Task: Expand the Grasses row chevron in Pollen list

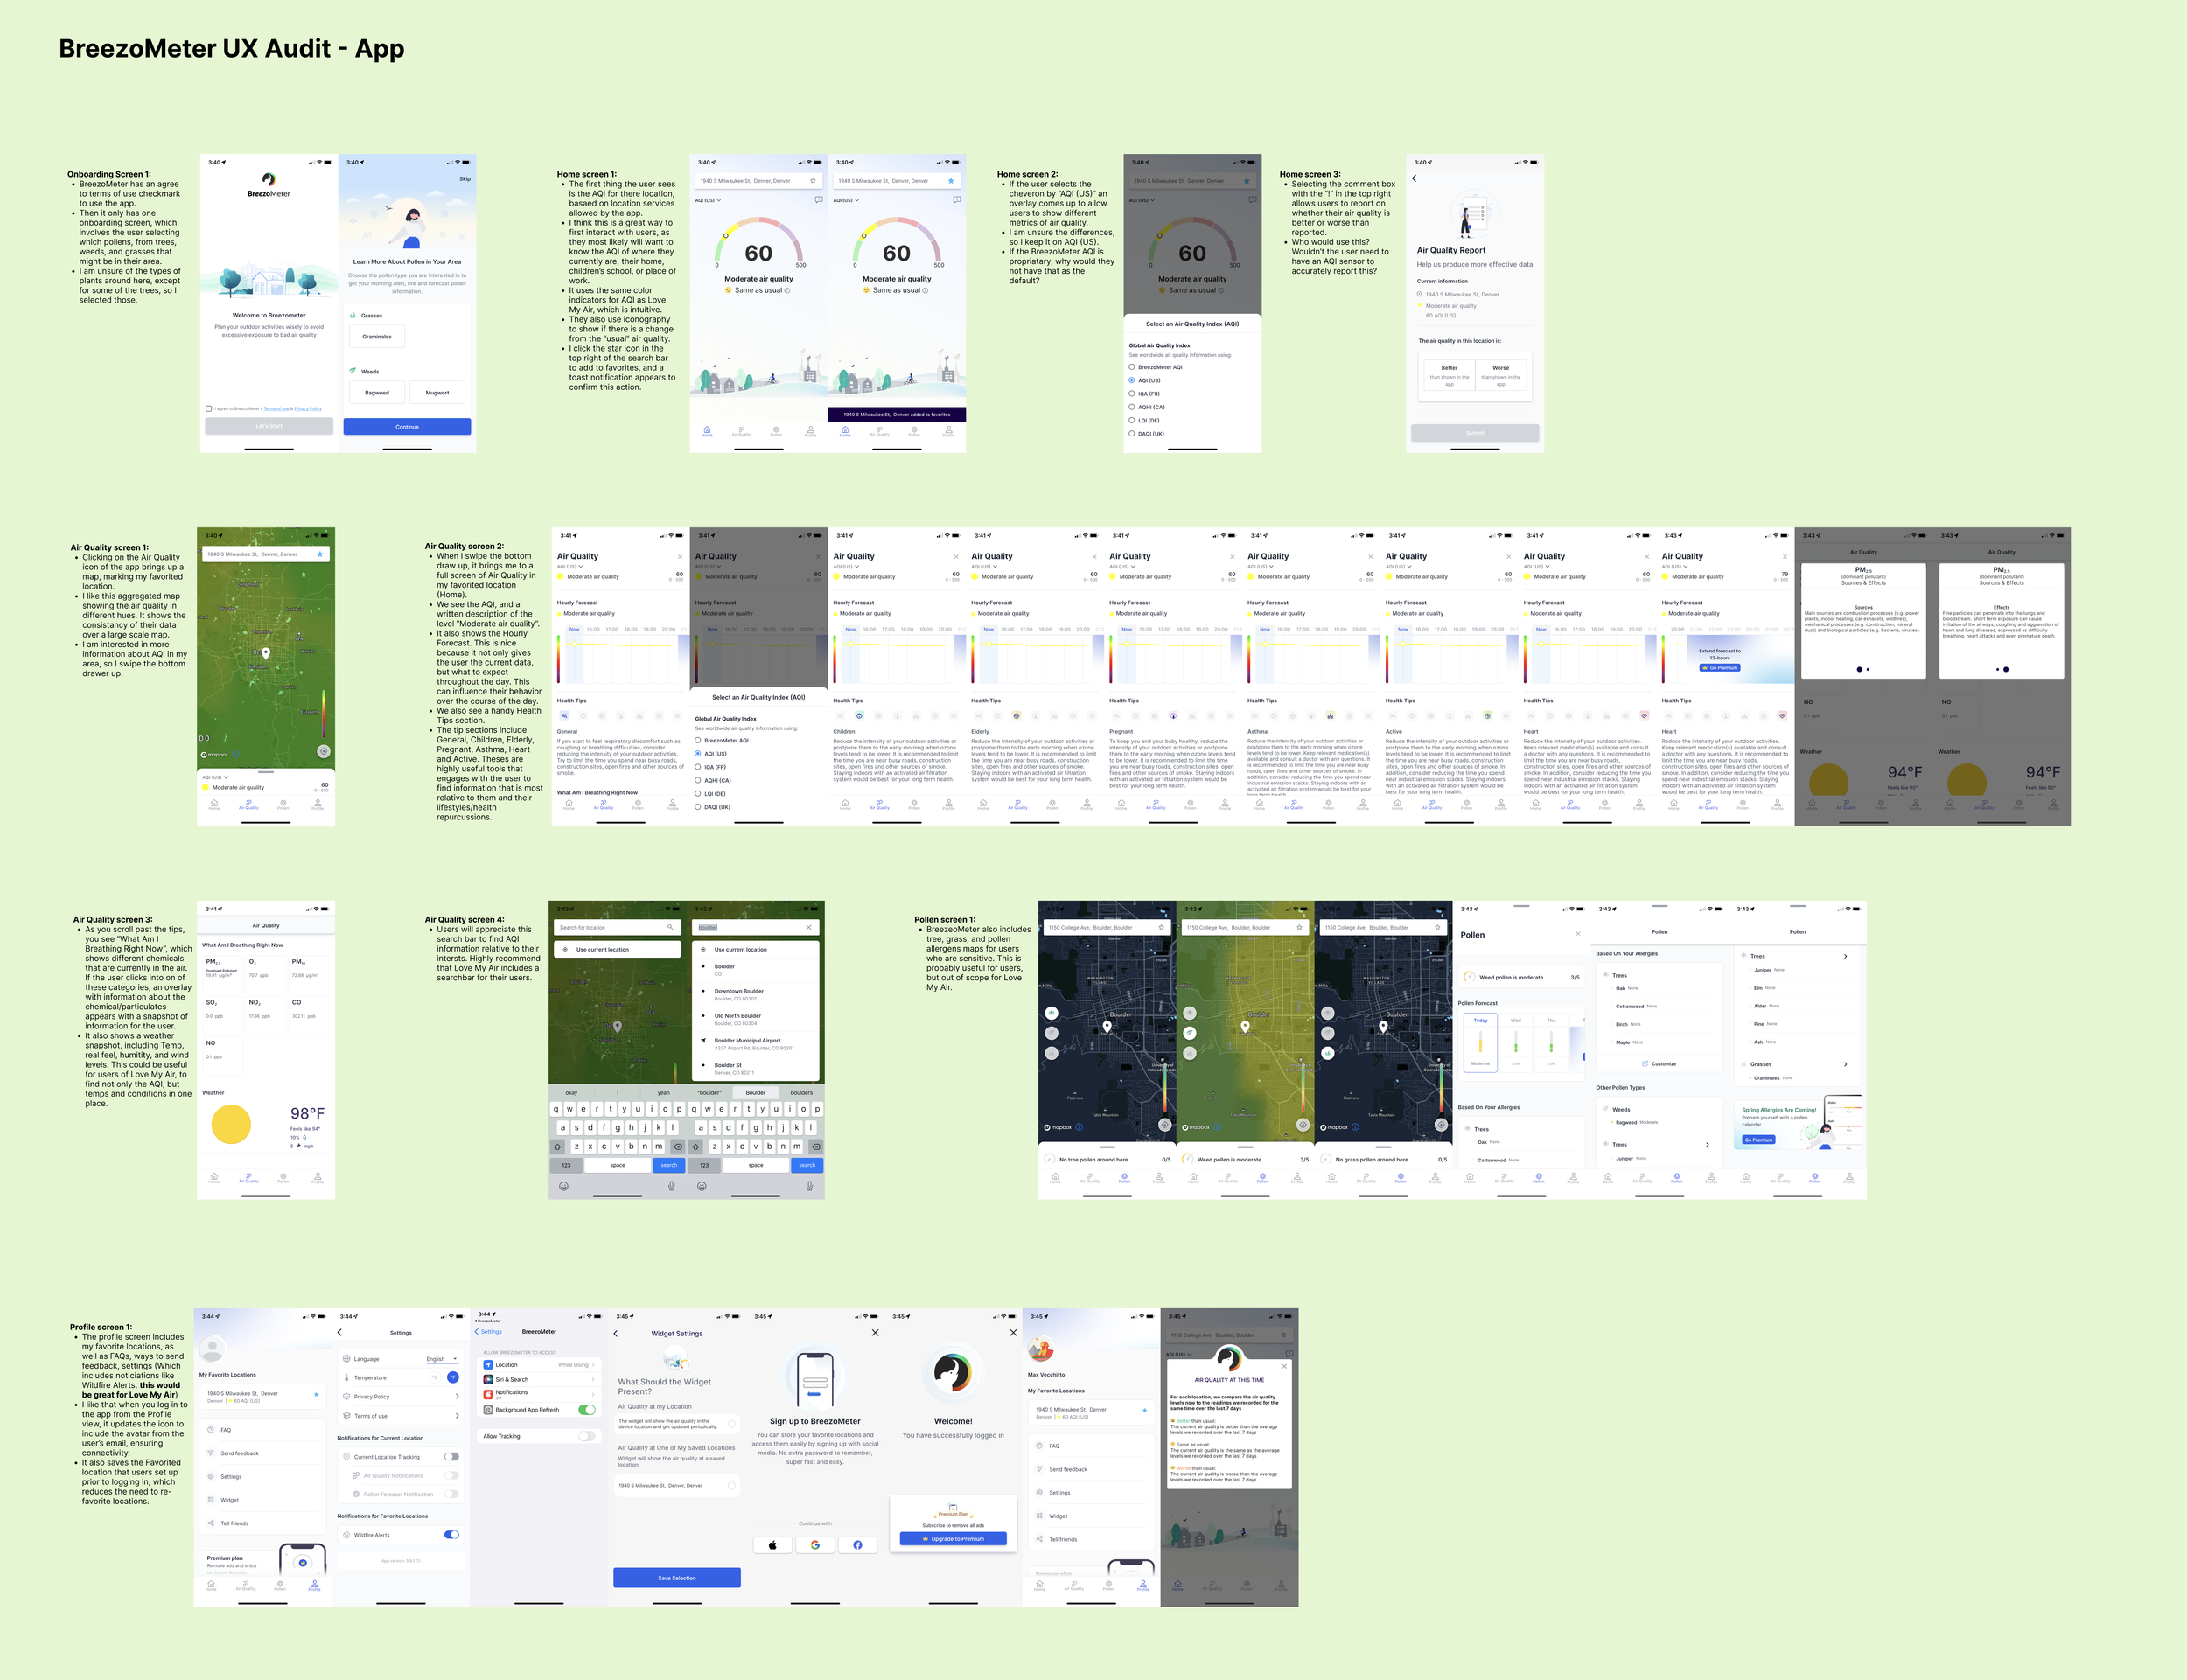Action: (1845, 1064)
